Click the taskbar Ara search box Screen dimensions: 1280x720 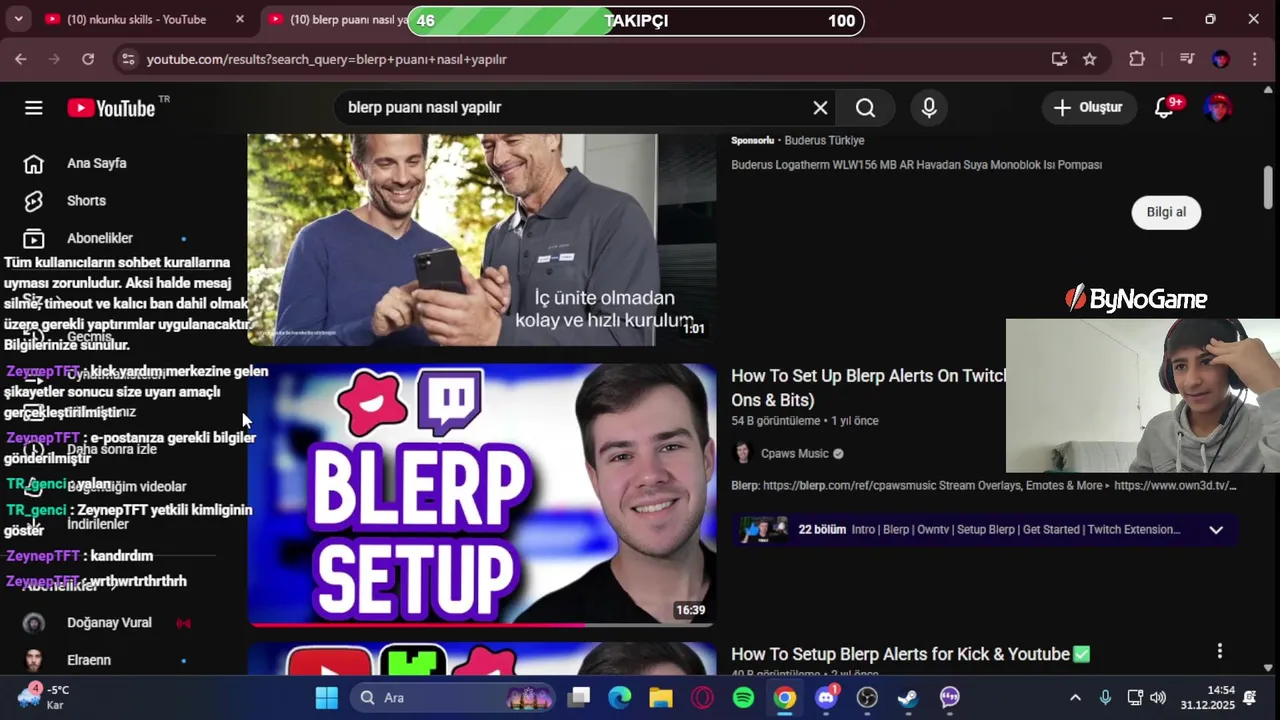point(453,697)
